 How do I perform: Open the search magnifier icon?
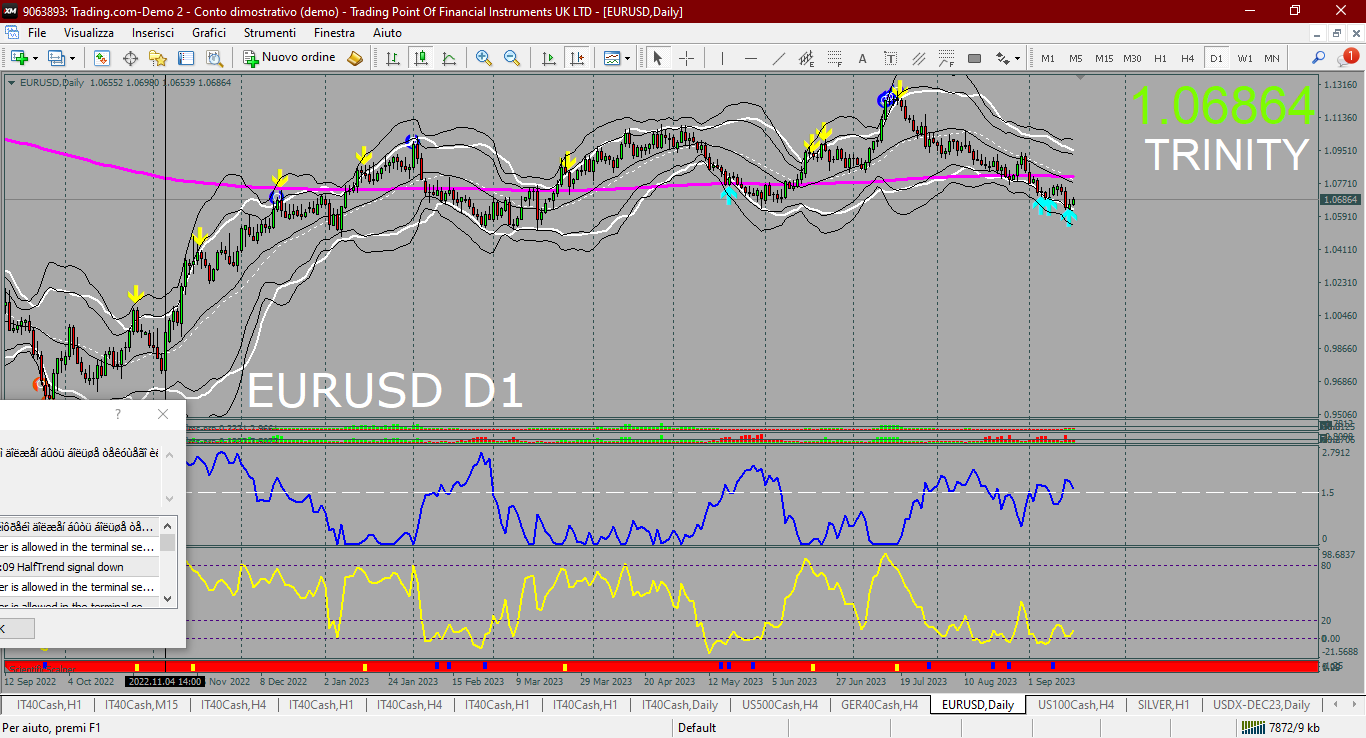1318,58
